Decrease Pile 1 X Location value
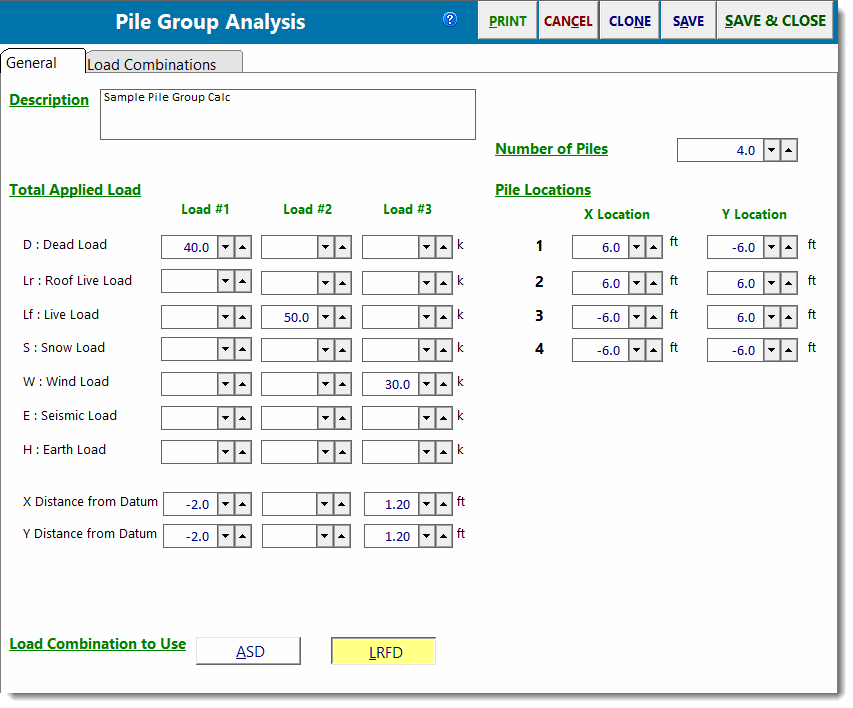The height and width of the screenshot is (708, 853). (x=636, y=248)
